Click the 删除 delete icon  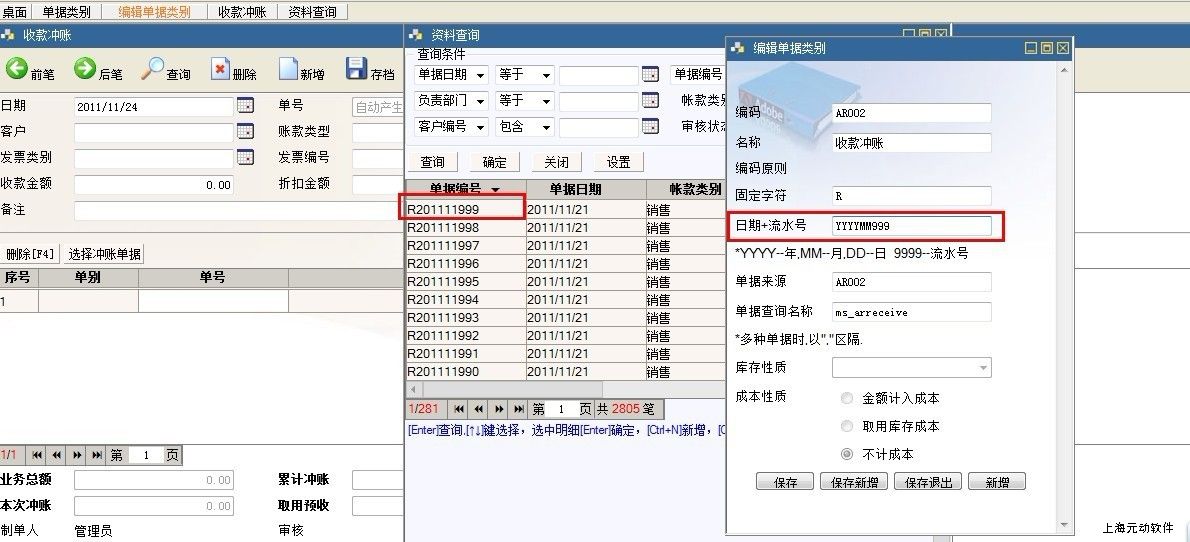pyautogui.click(x=221, y=69)
